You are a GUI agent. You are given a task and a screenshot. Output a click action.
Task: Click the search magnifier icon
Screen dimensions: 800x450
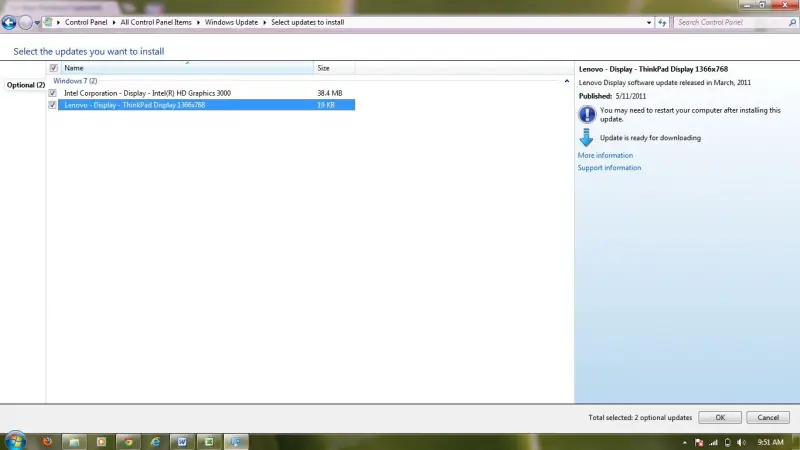[792, 22]
